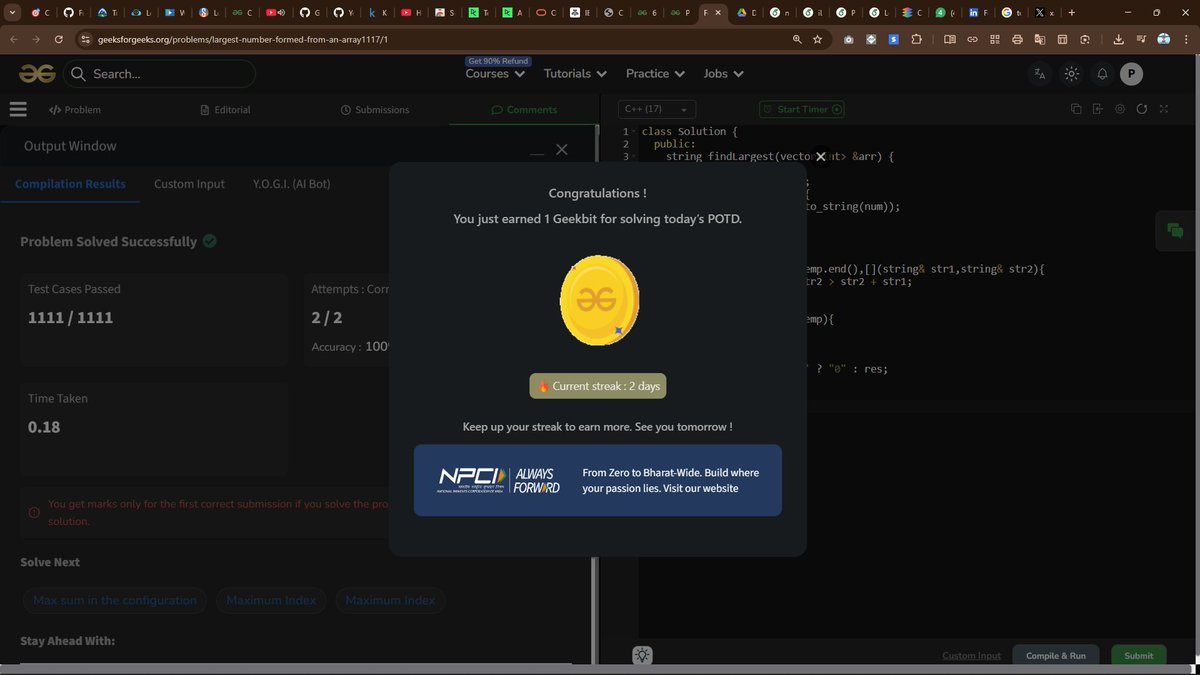Click the Geekbit gold coin

click(x=598, y=300)
